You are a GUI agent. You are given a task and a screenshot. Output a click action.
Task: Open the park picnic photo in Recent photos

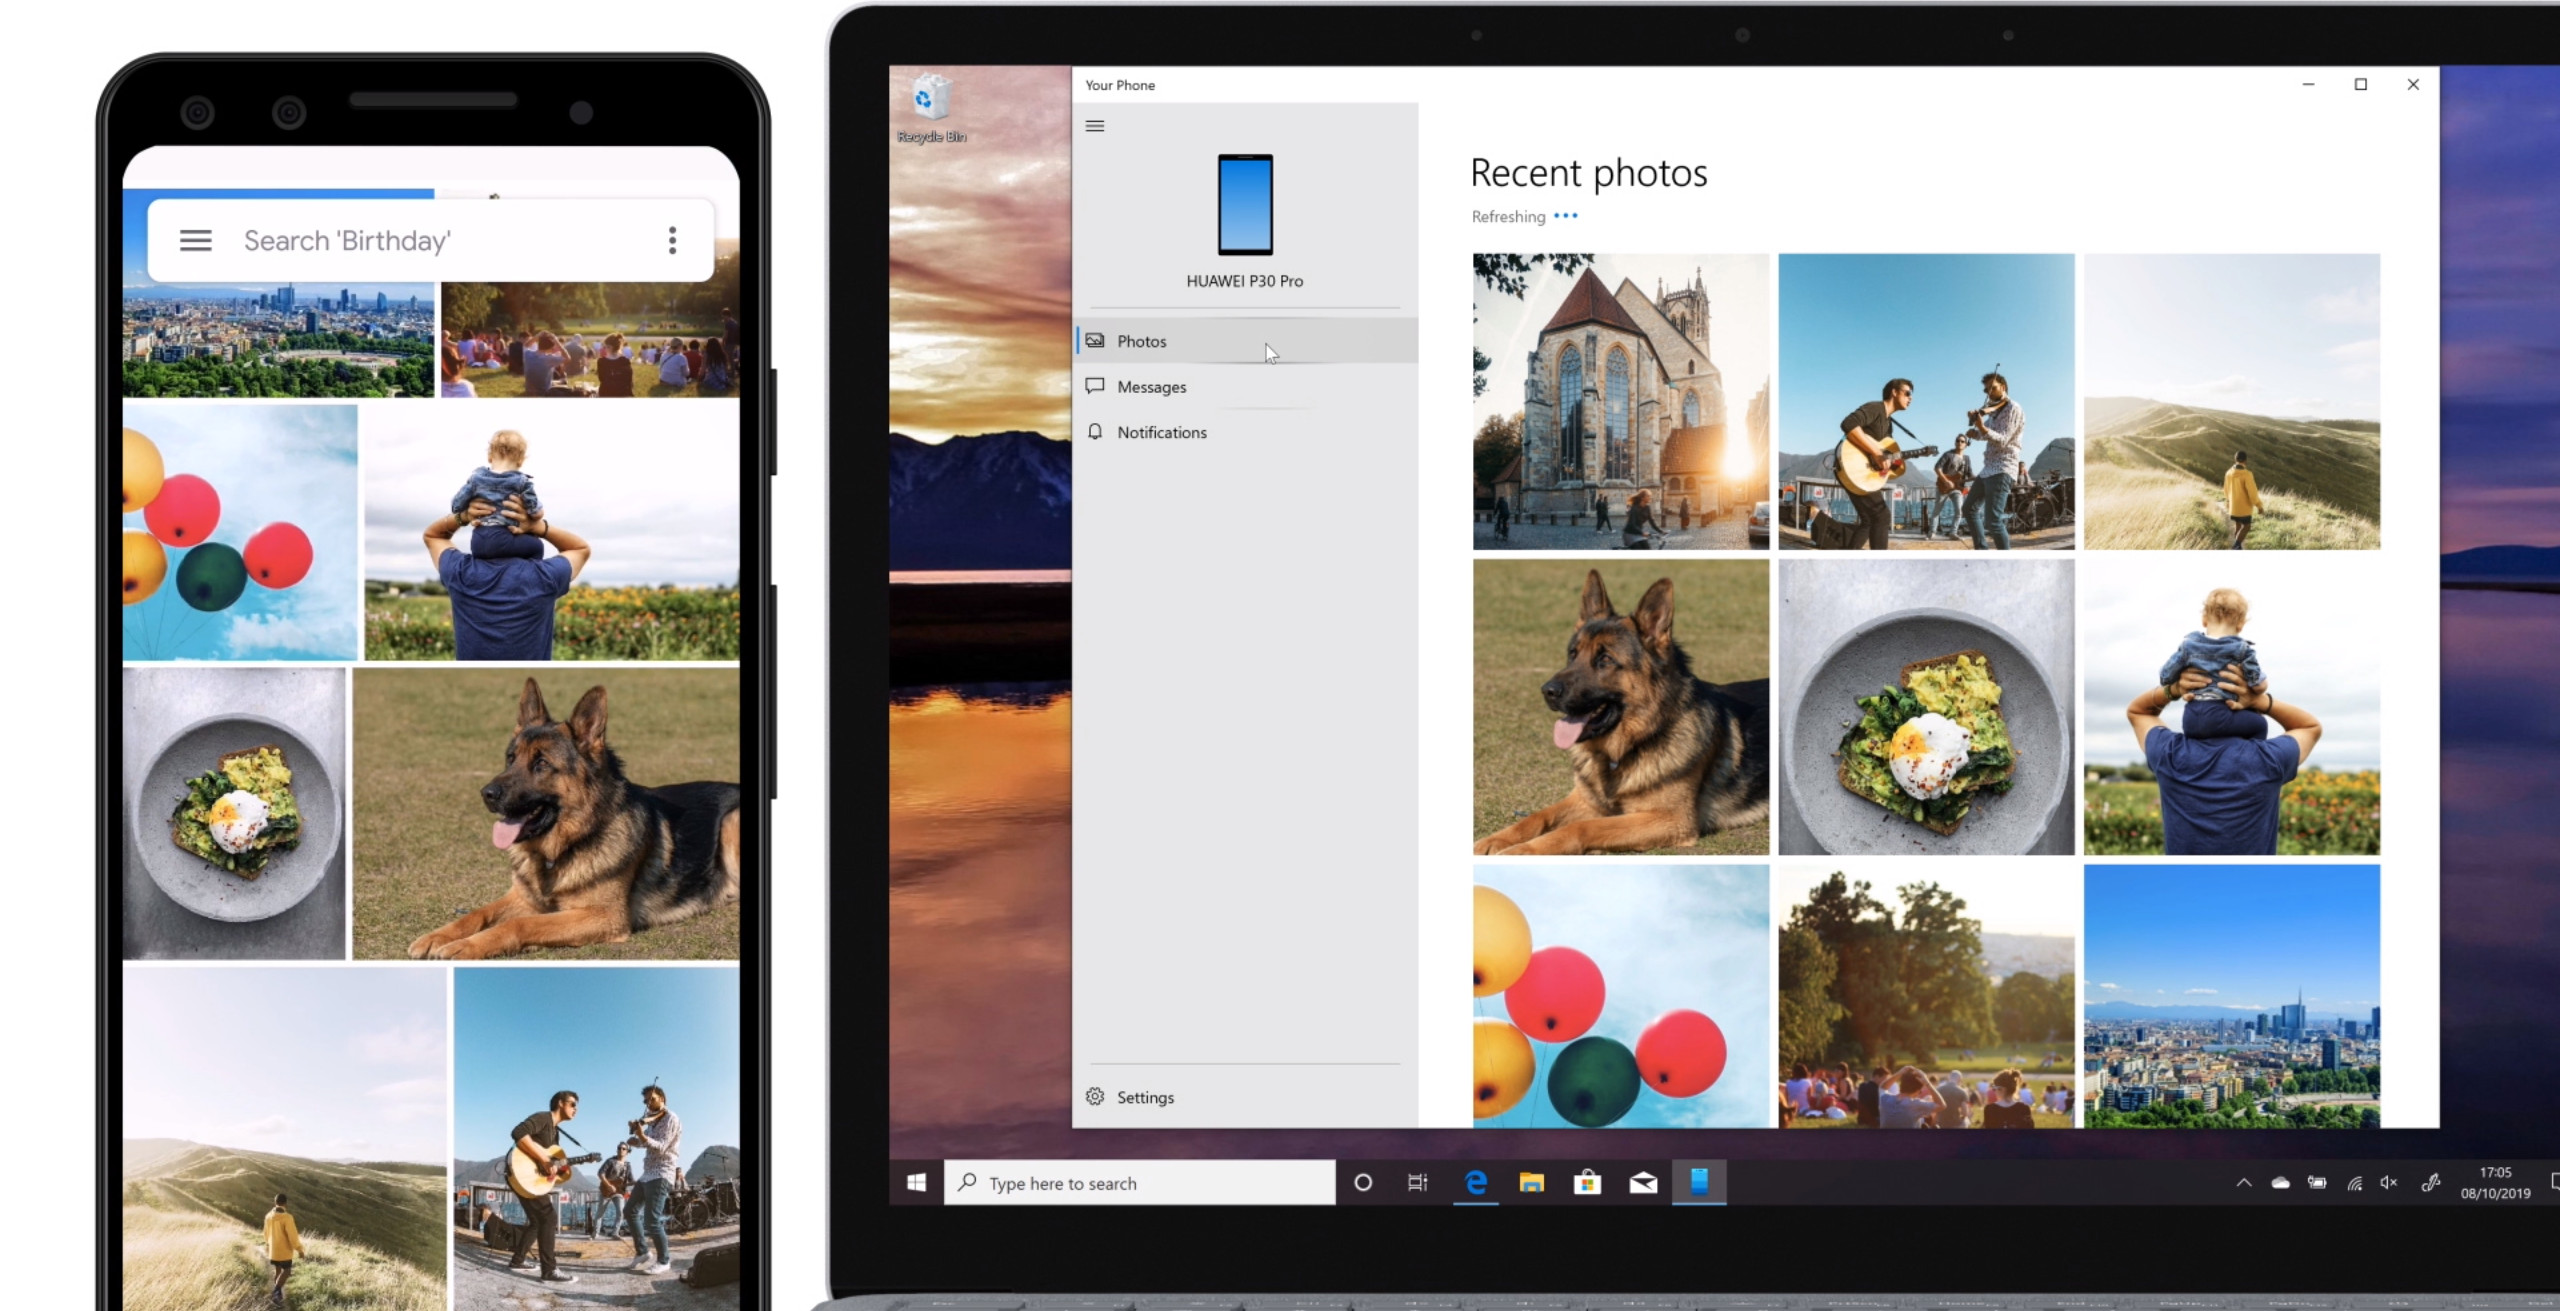(1926, 997)
